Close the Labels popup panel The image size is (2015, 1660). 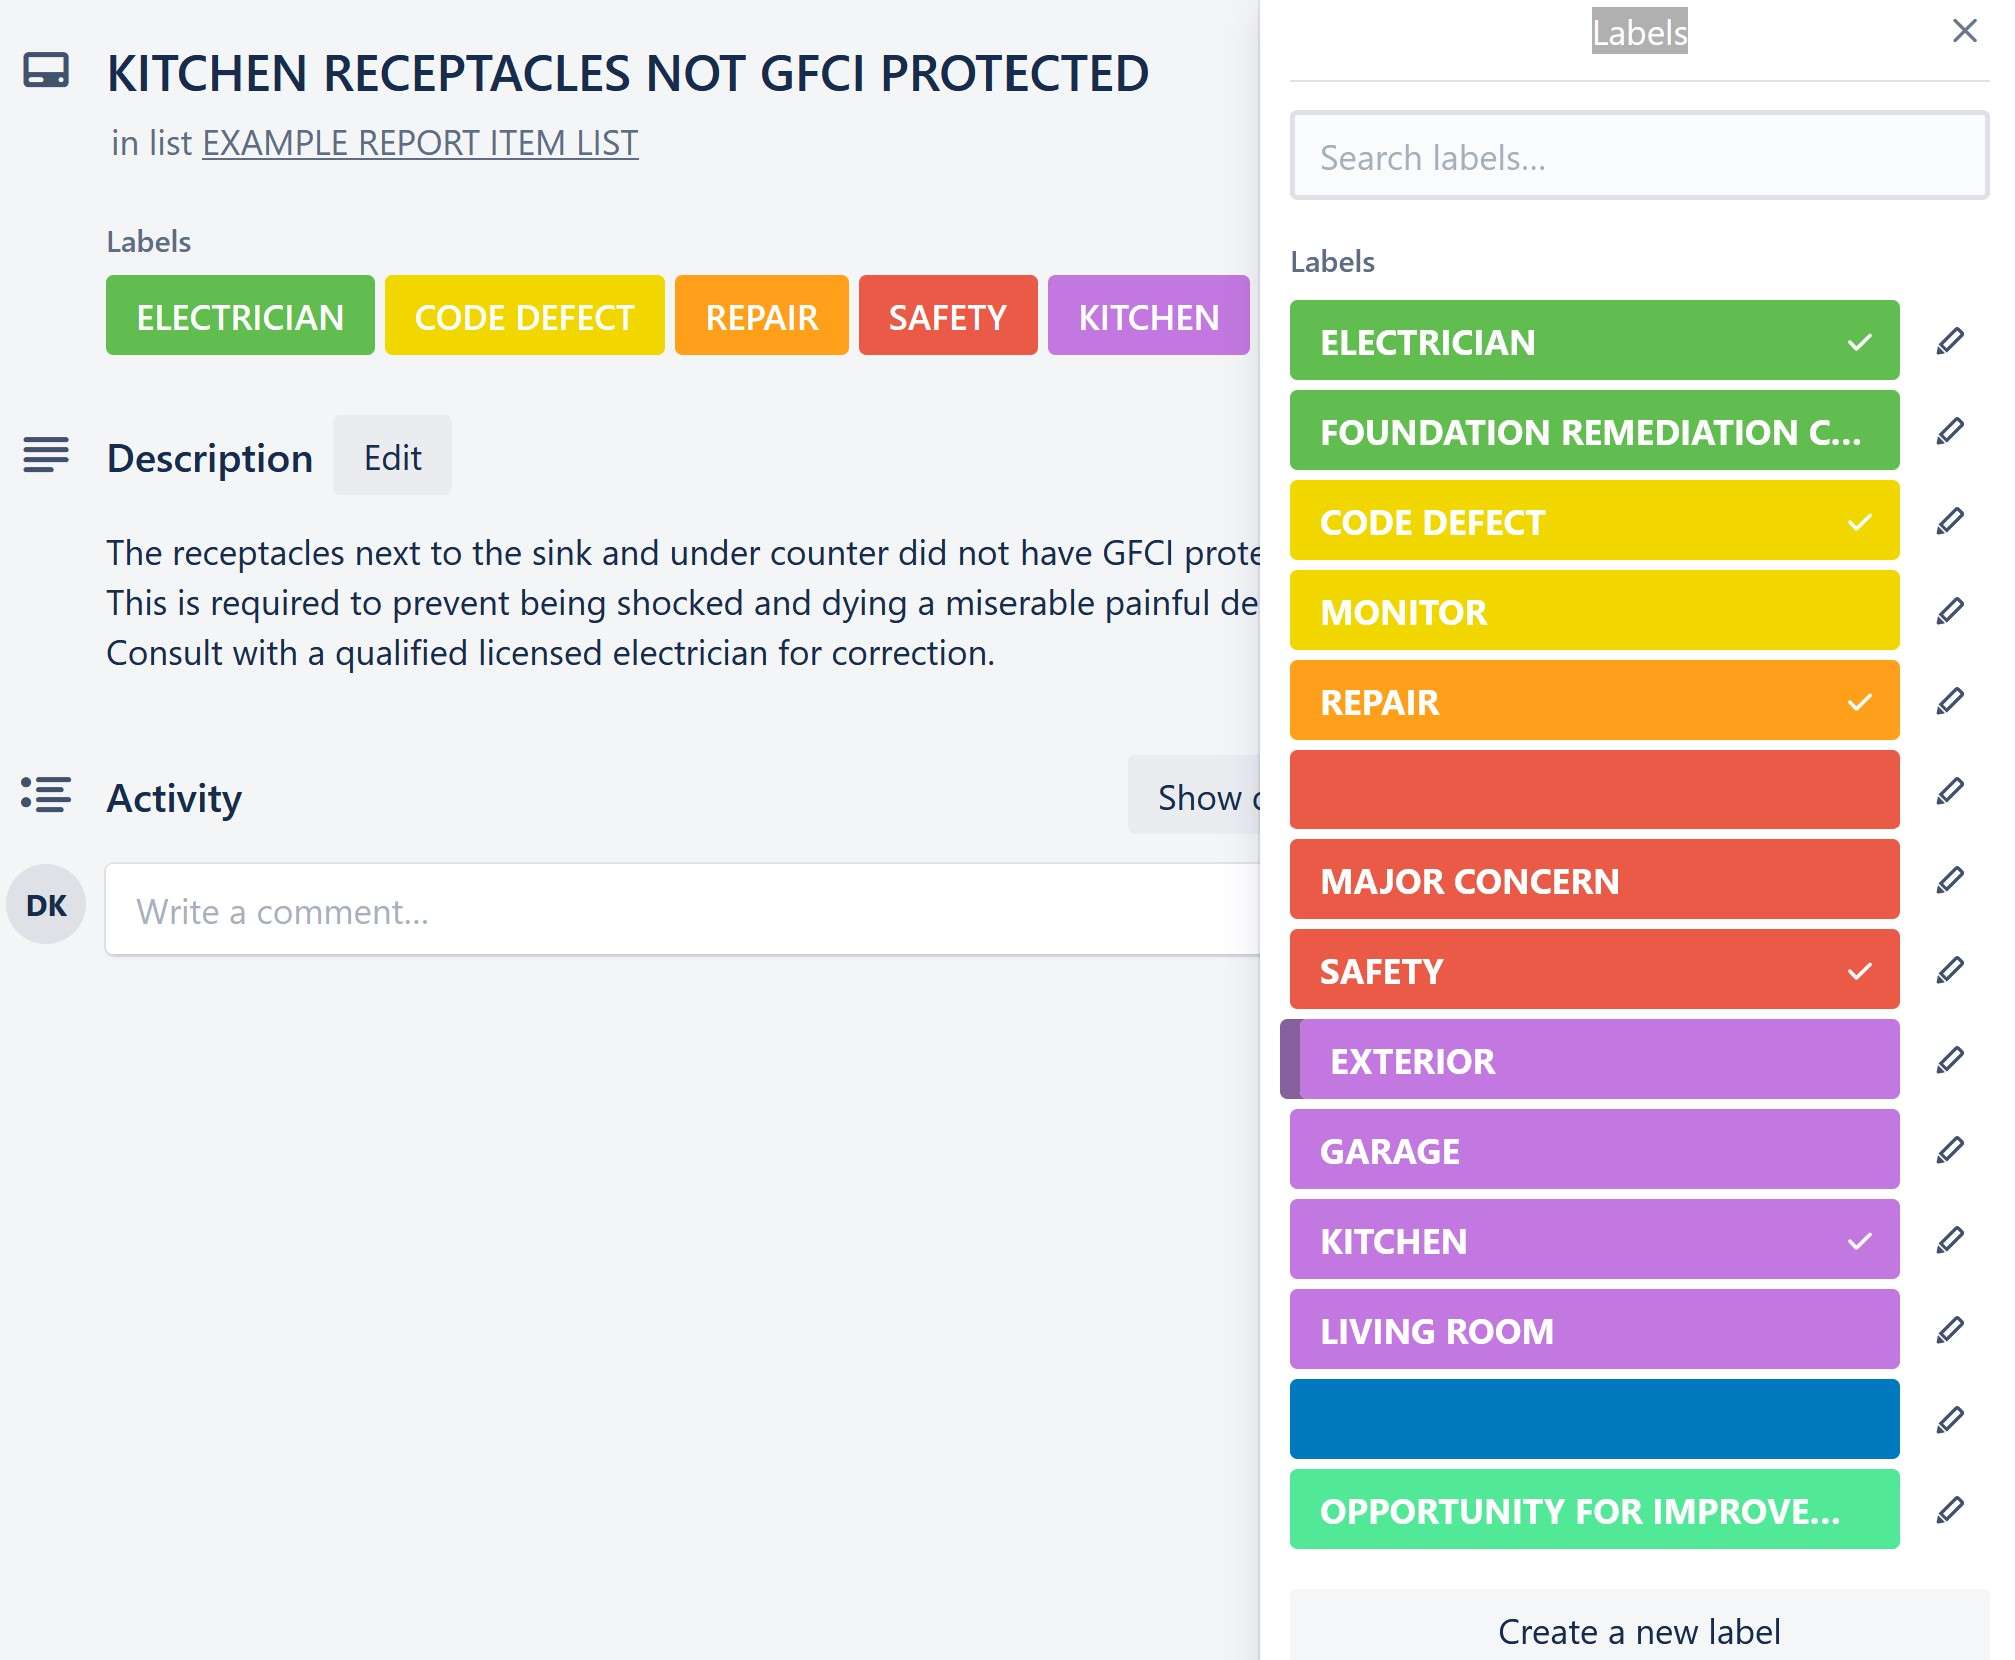point(1965,31)
